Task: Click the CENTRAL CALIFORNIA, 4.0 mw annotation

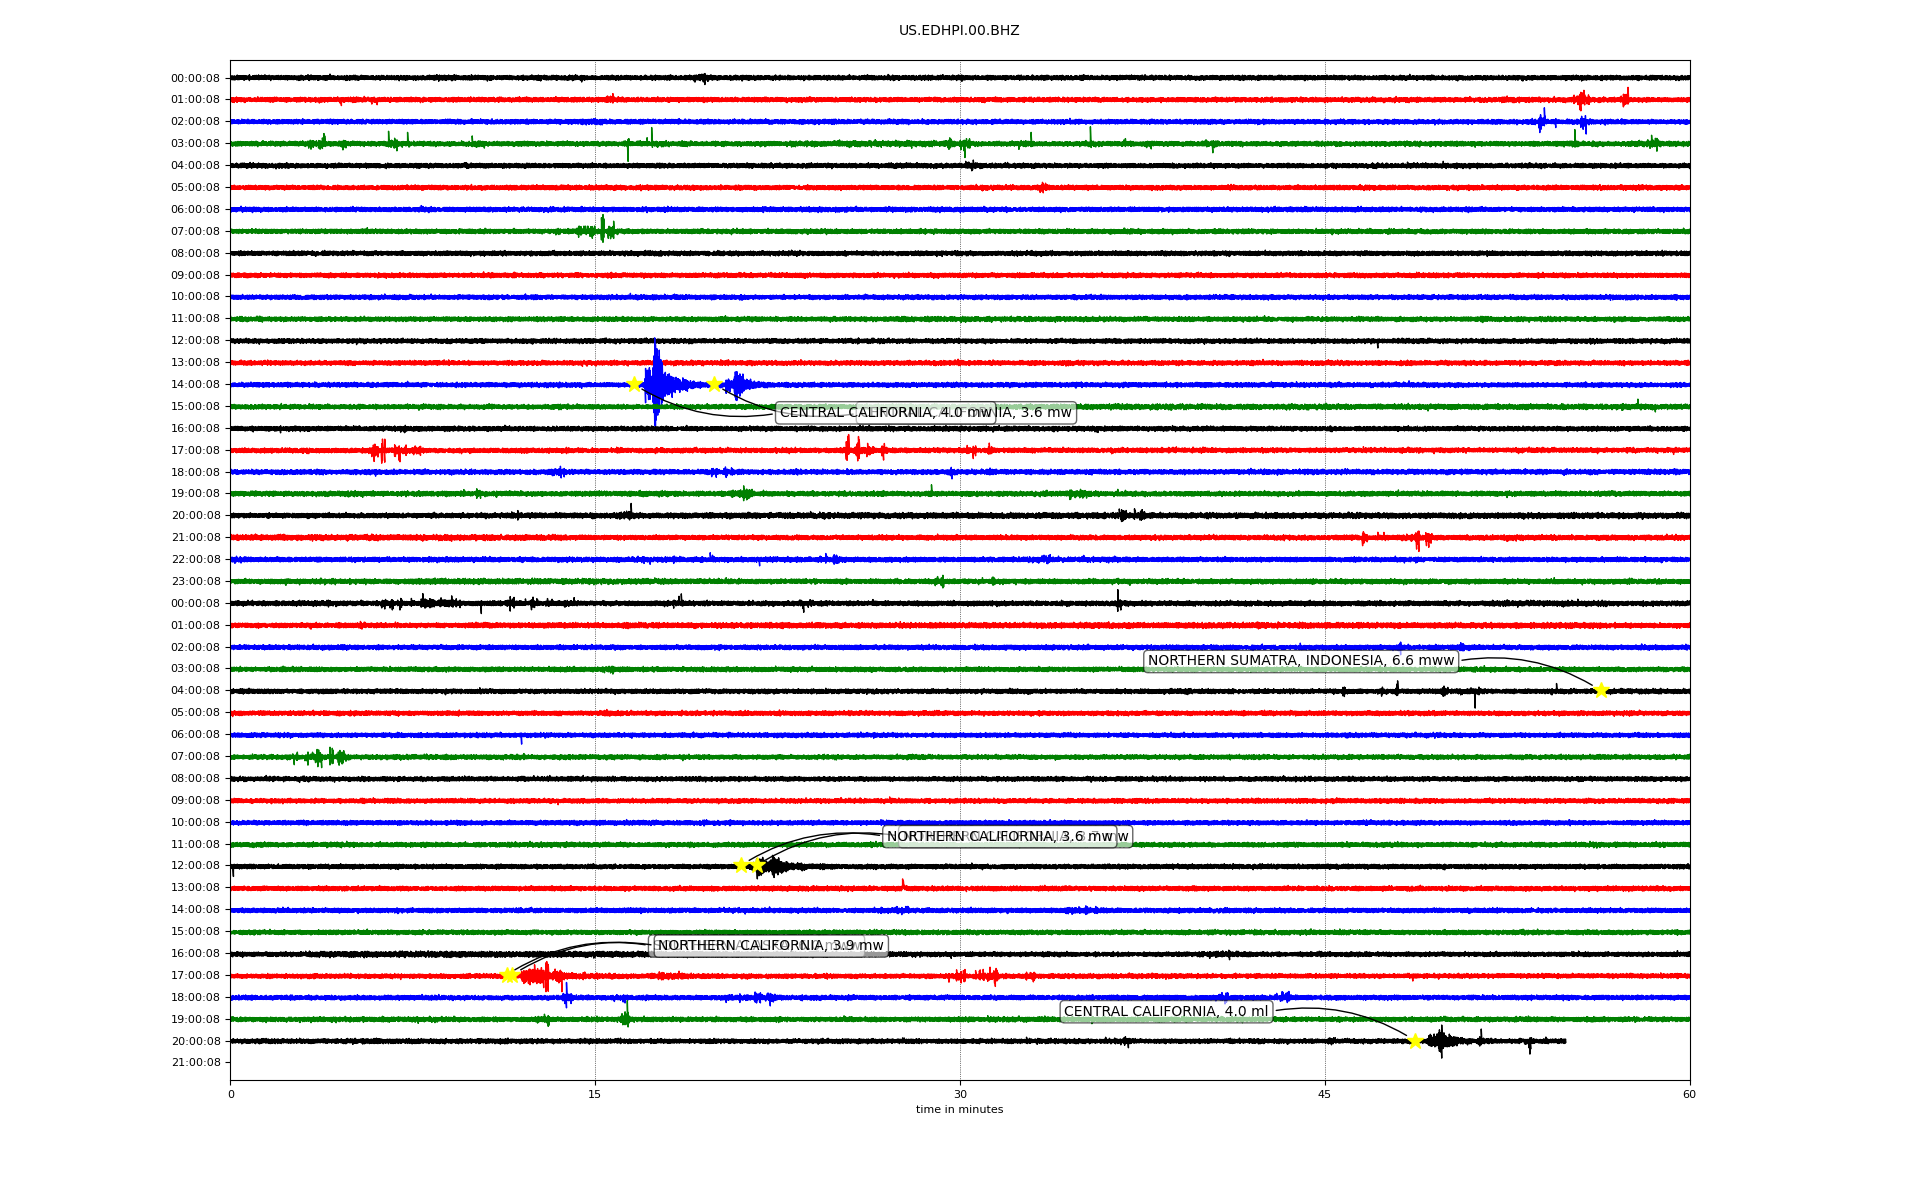Action: click(x=885, y=413)
